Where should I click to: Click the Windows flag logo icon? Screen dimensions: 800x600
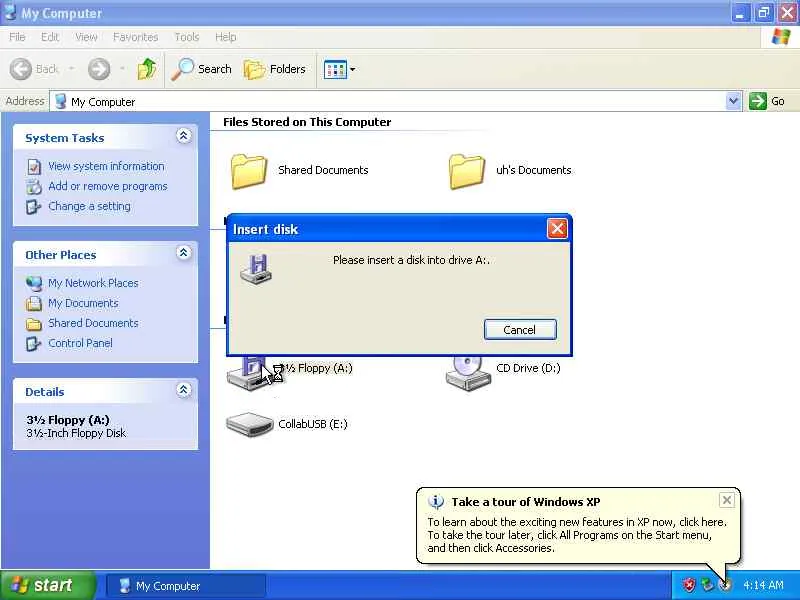click(x=781, y=37)
